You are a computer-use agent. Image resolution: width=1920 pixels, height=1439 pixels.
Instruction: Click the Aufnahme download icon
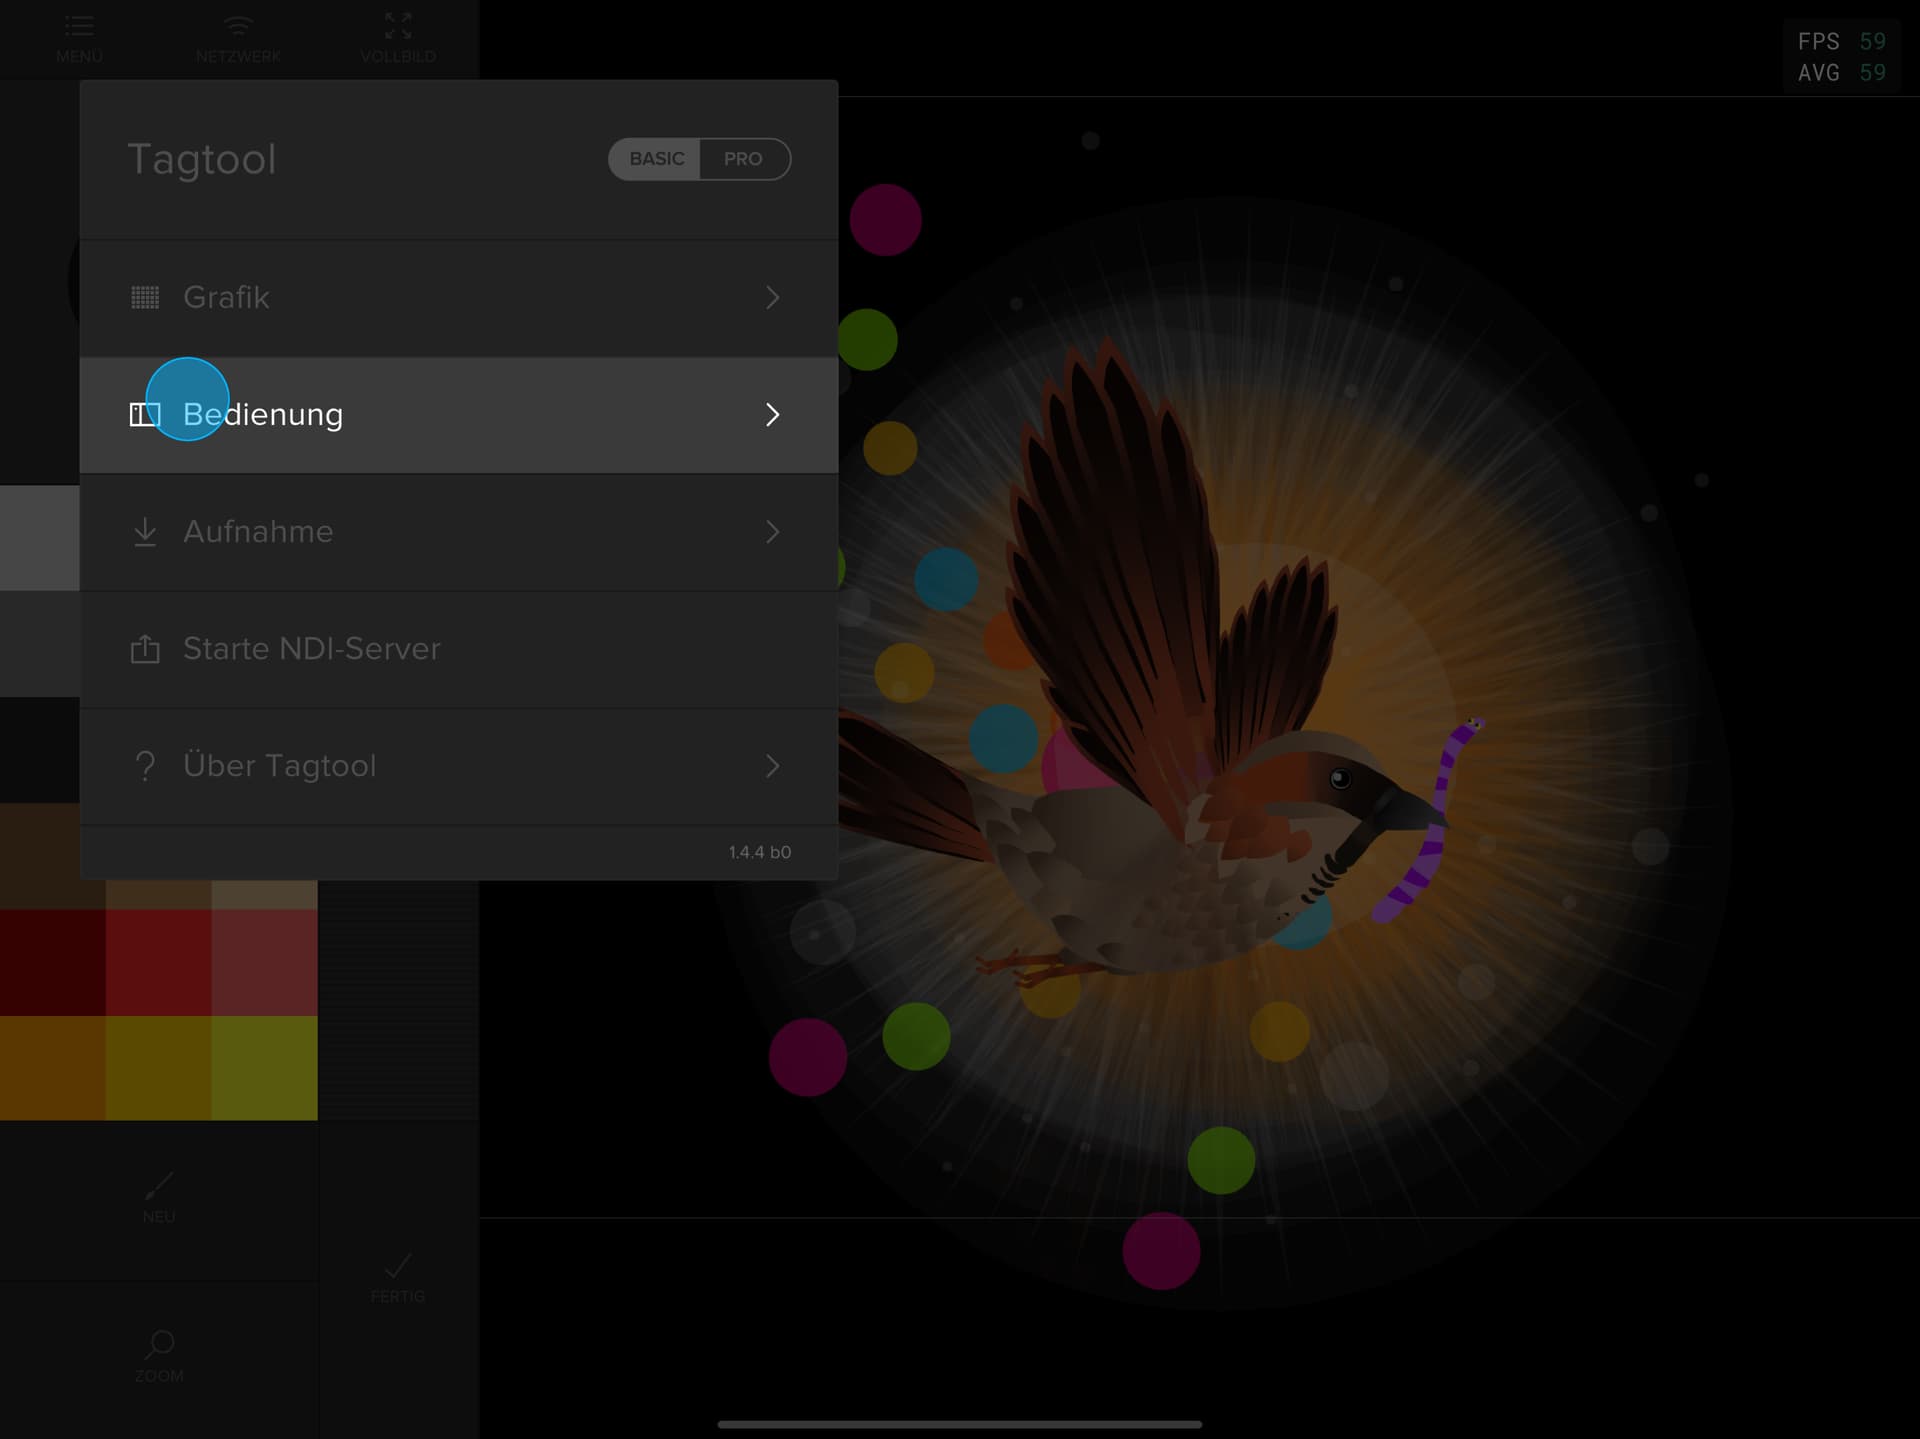click(145, 531)
